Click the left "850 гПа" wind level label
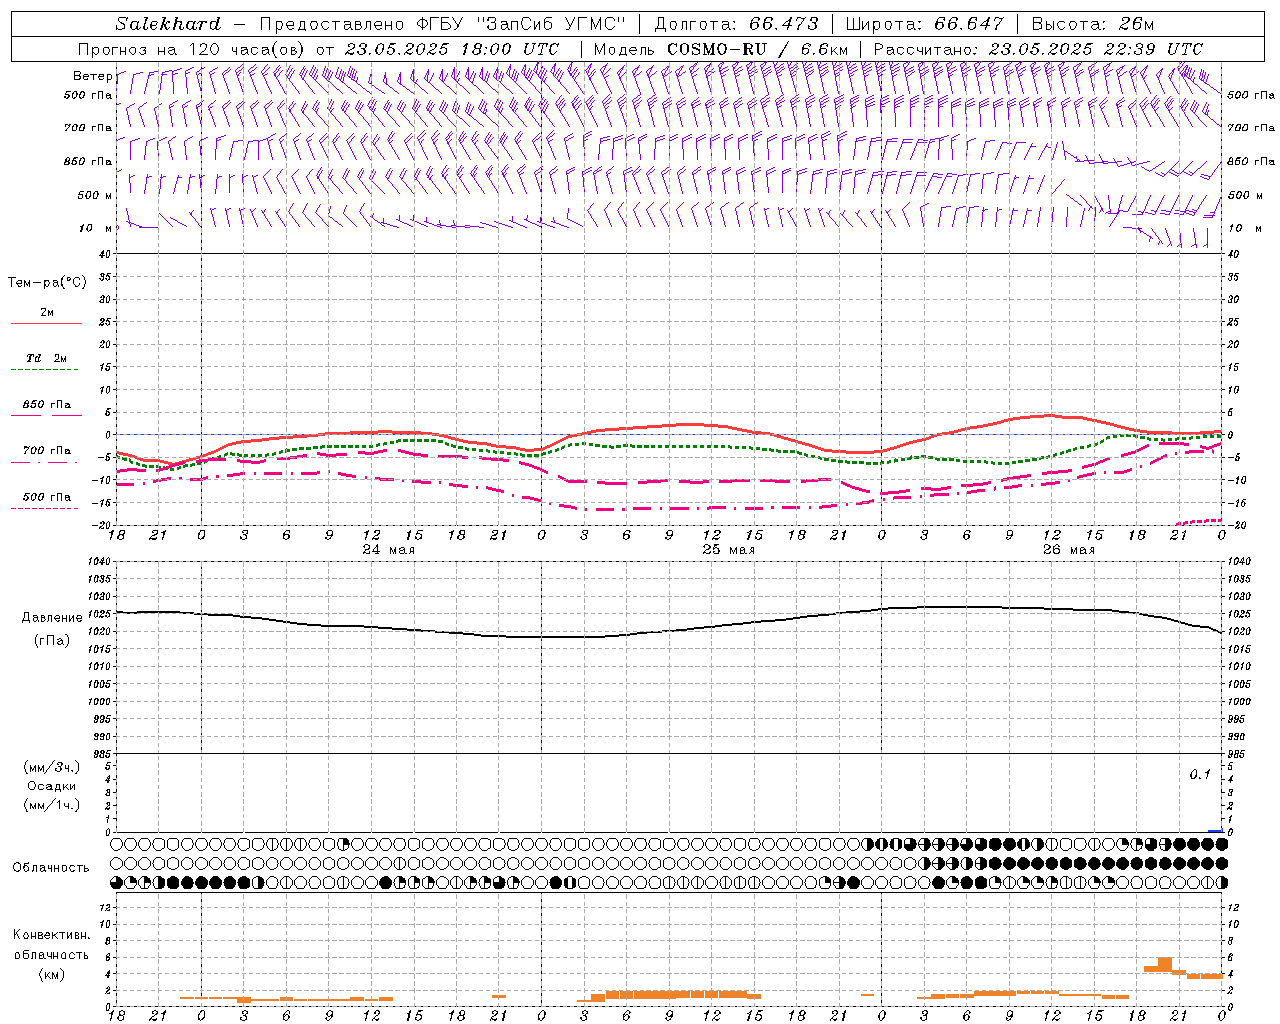Screen dimensions: 1280x1024 coord(88,161)
